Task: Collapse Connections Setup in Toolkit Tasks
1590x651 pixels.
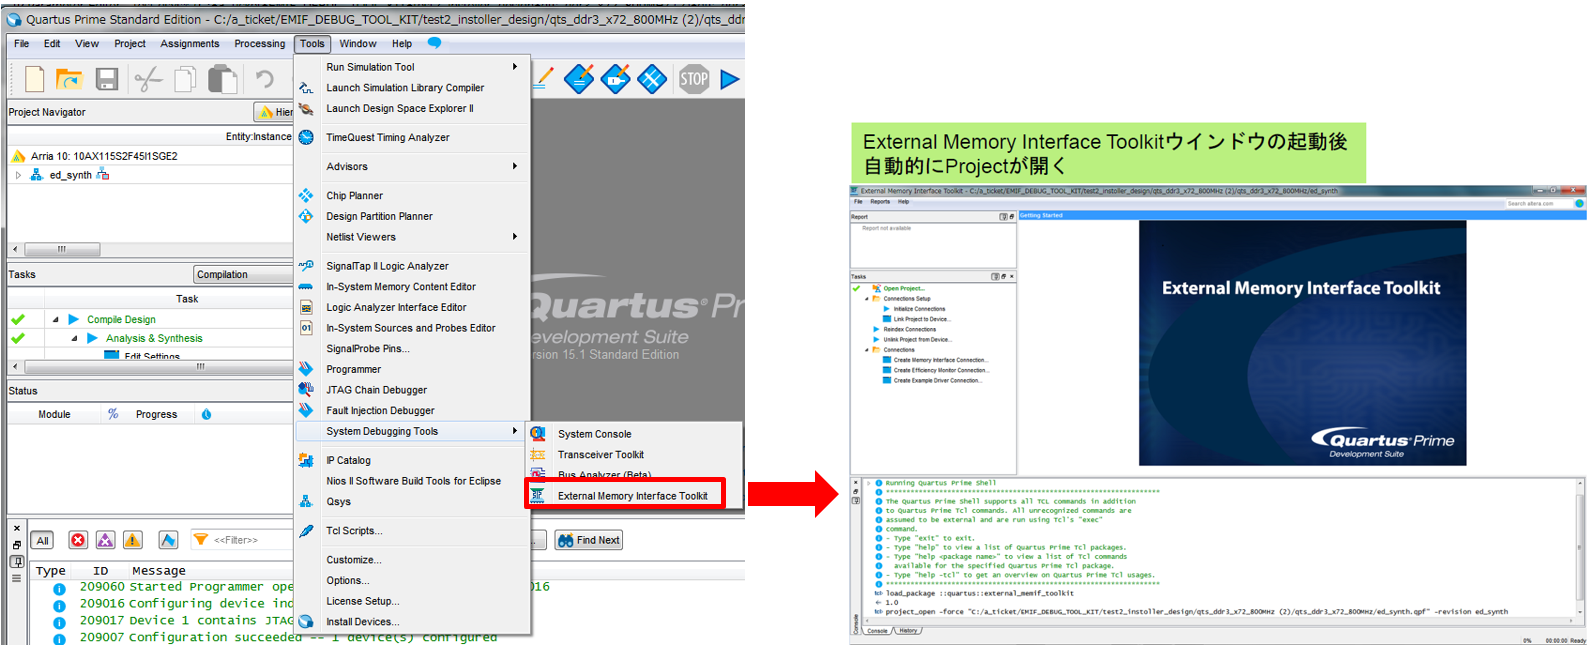Action: point(867,299)
